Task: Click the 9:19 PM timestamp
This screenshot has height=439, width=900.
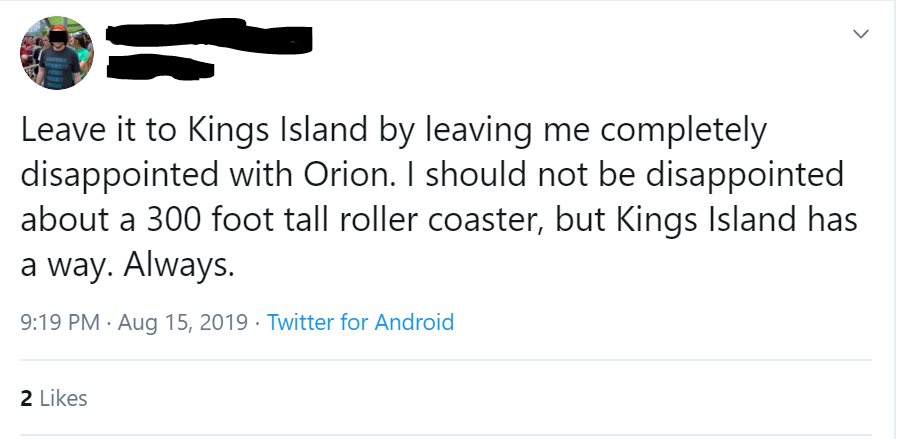Action: coord(58,322)
